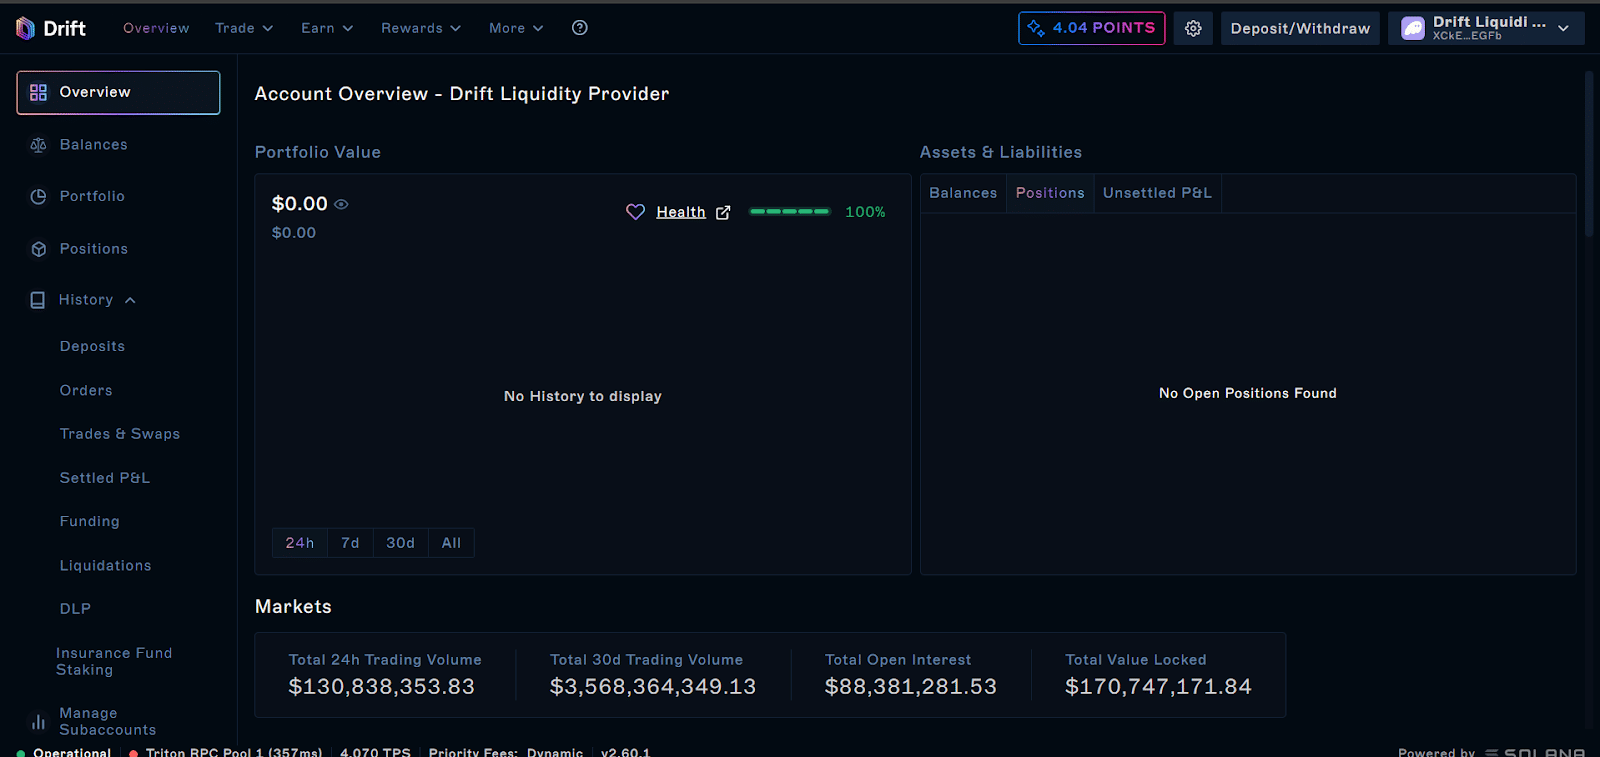
Task: Toggle portfolio value visibility eye icon
Action: point(341,204)
